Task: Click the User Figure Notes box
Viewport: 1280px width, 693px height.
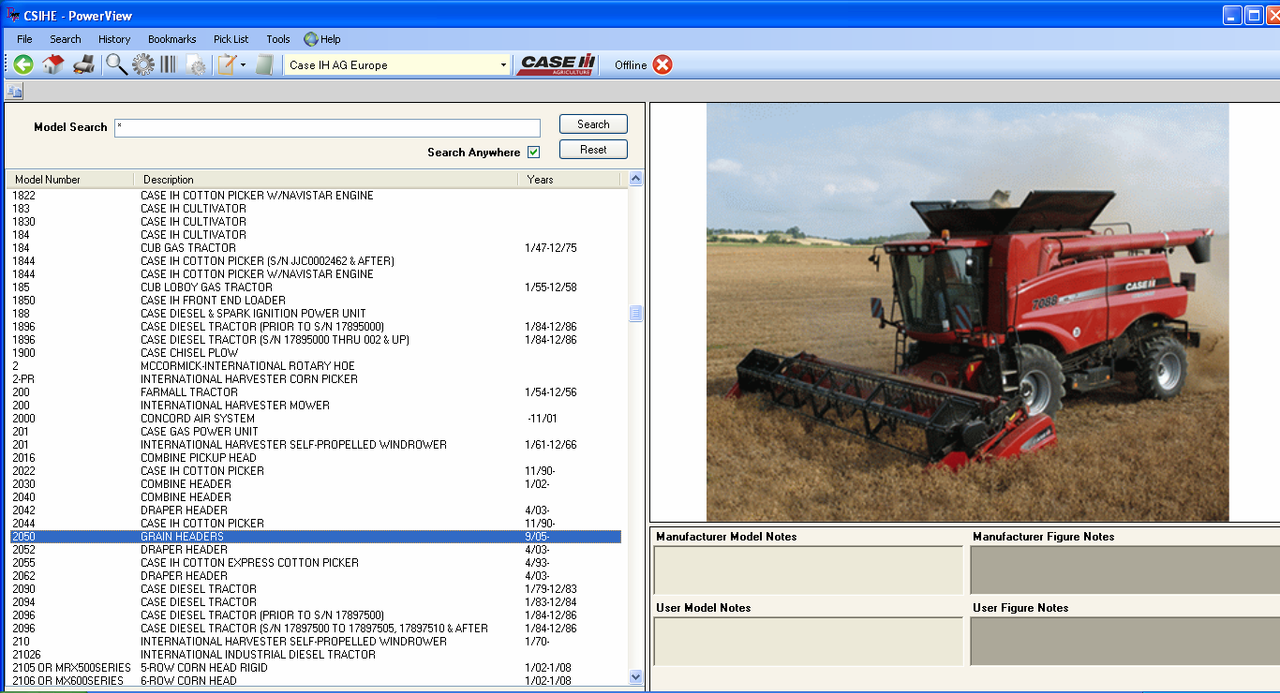Action: click(1125, 641)
